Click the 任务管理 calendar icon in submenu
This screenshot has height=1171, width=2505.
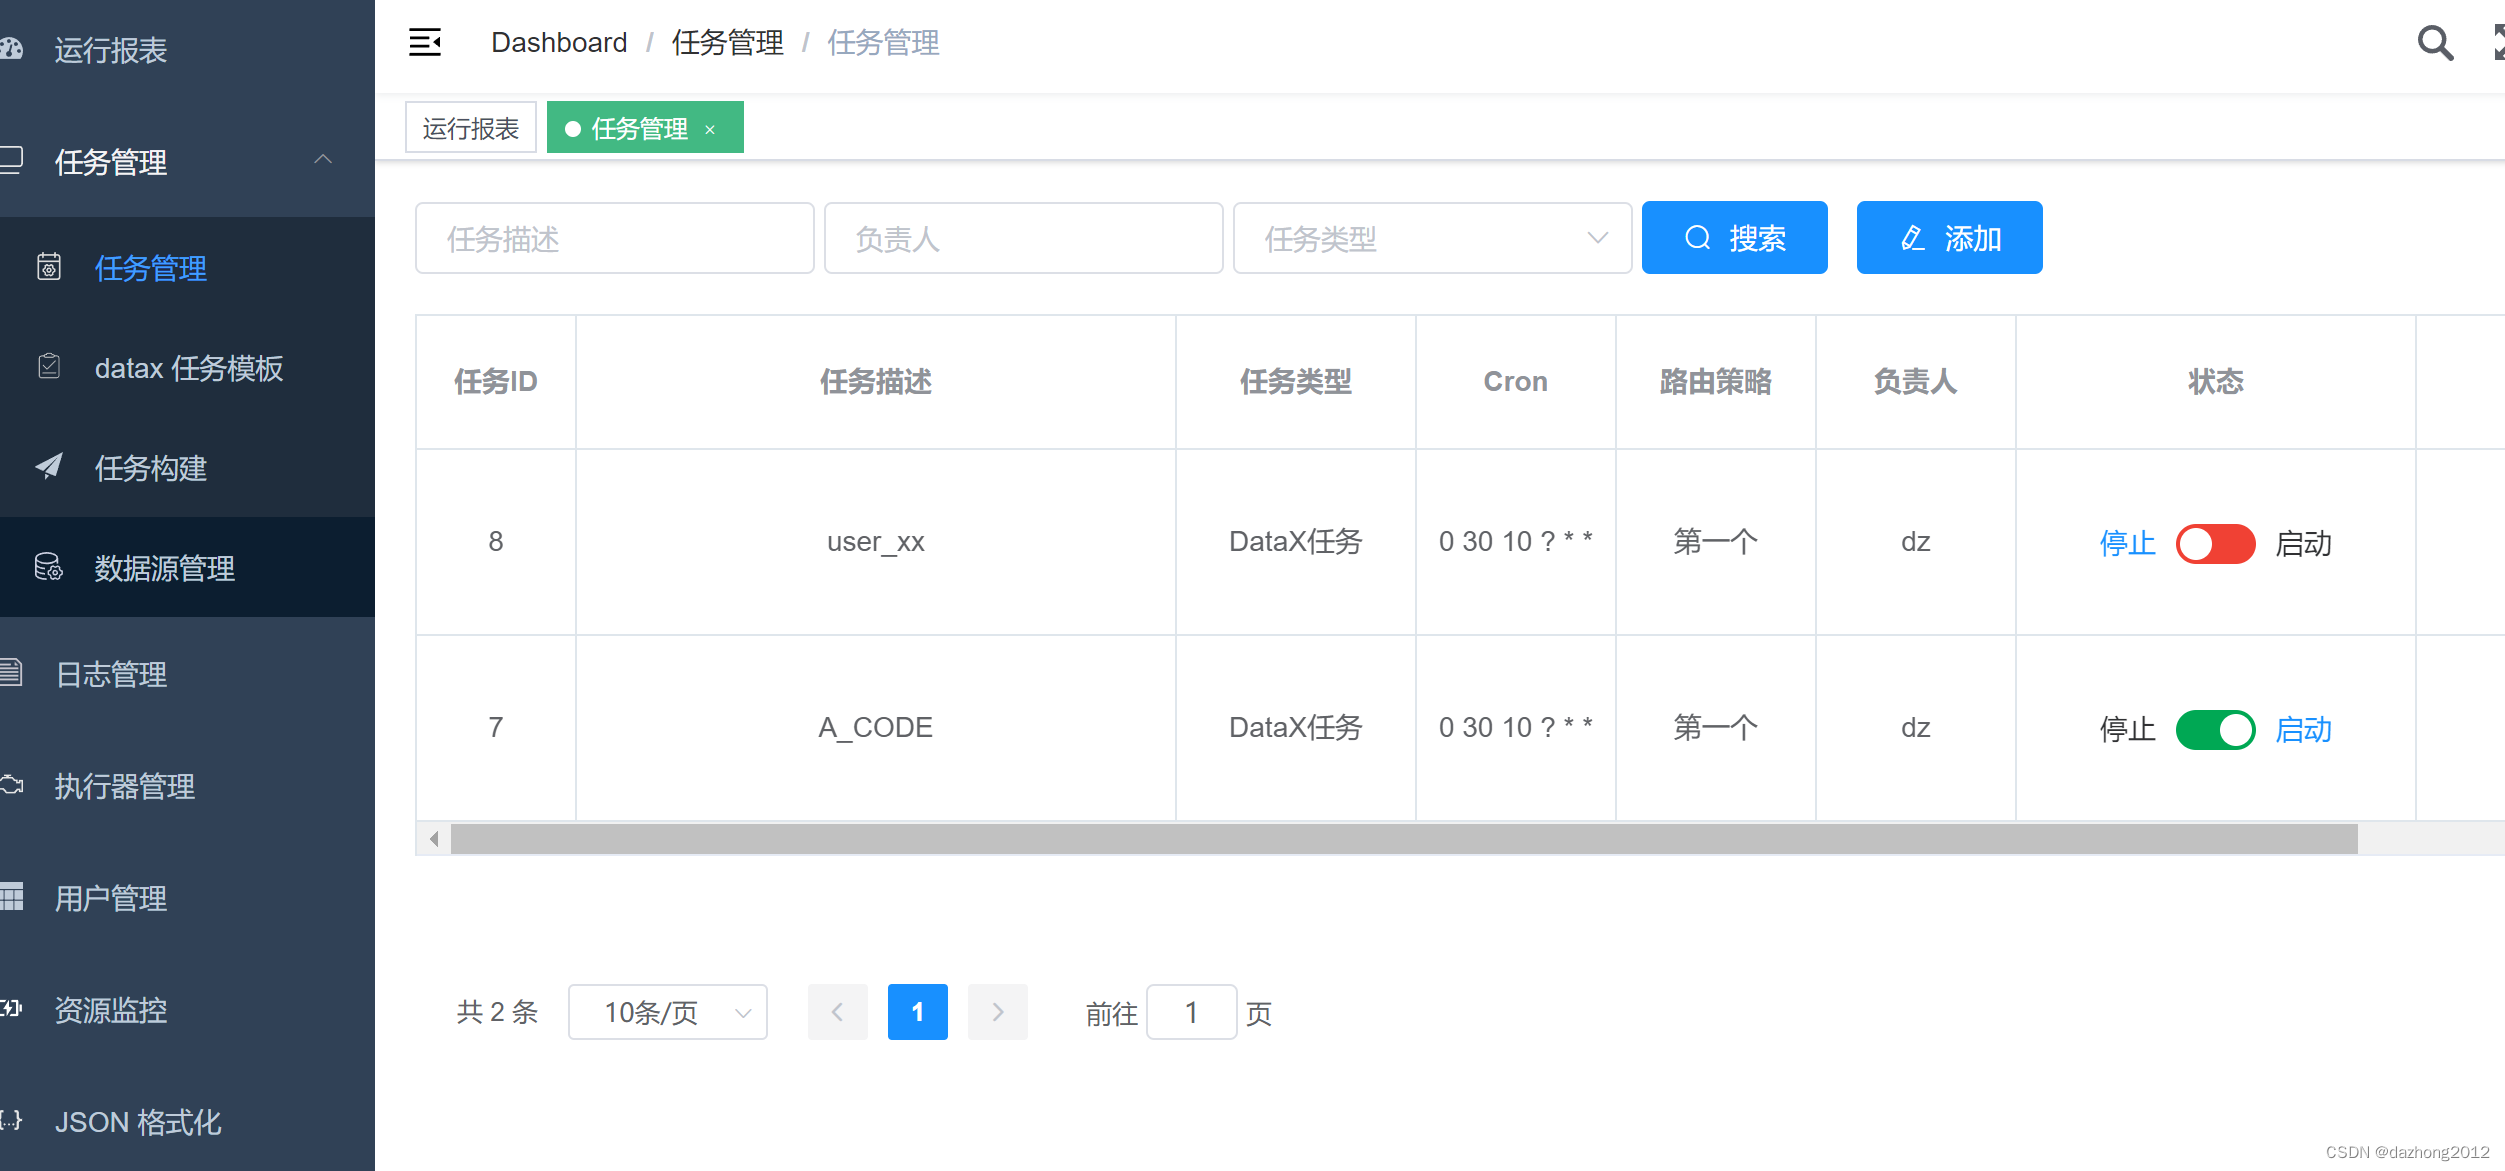tap(48, 267)
